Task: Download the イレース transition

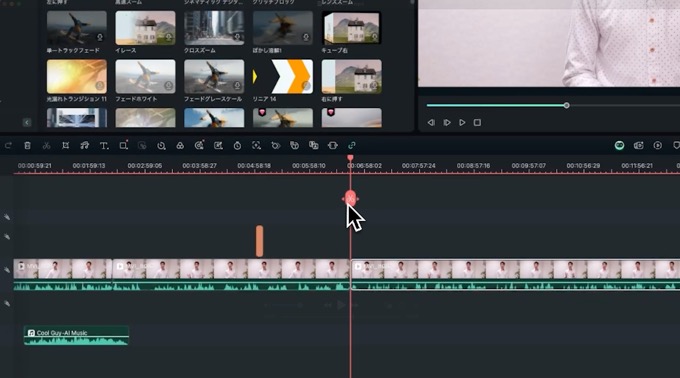Action: (x=168, y=37)
